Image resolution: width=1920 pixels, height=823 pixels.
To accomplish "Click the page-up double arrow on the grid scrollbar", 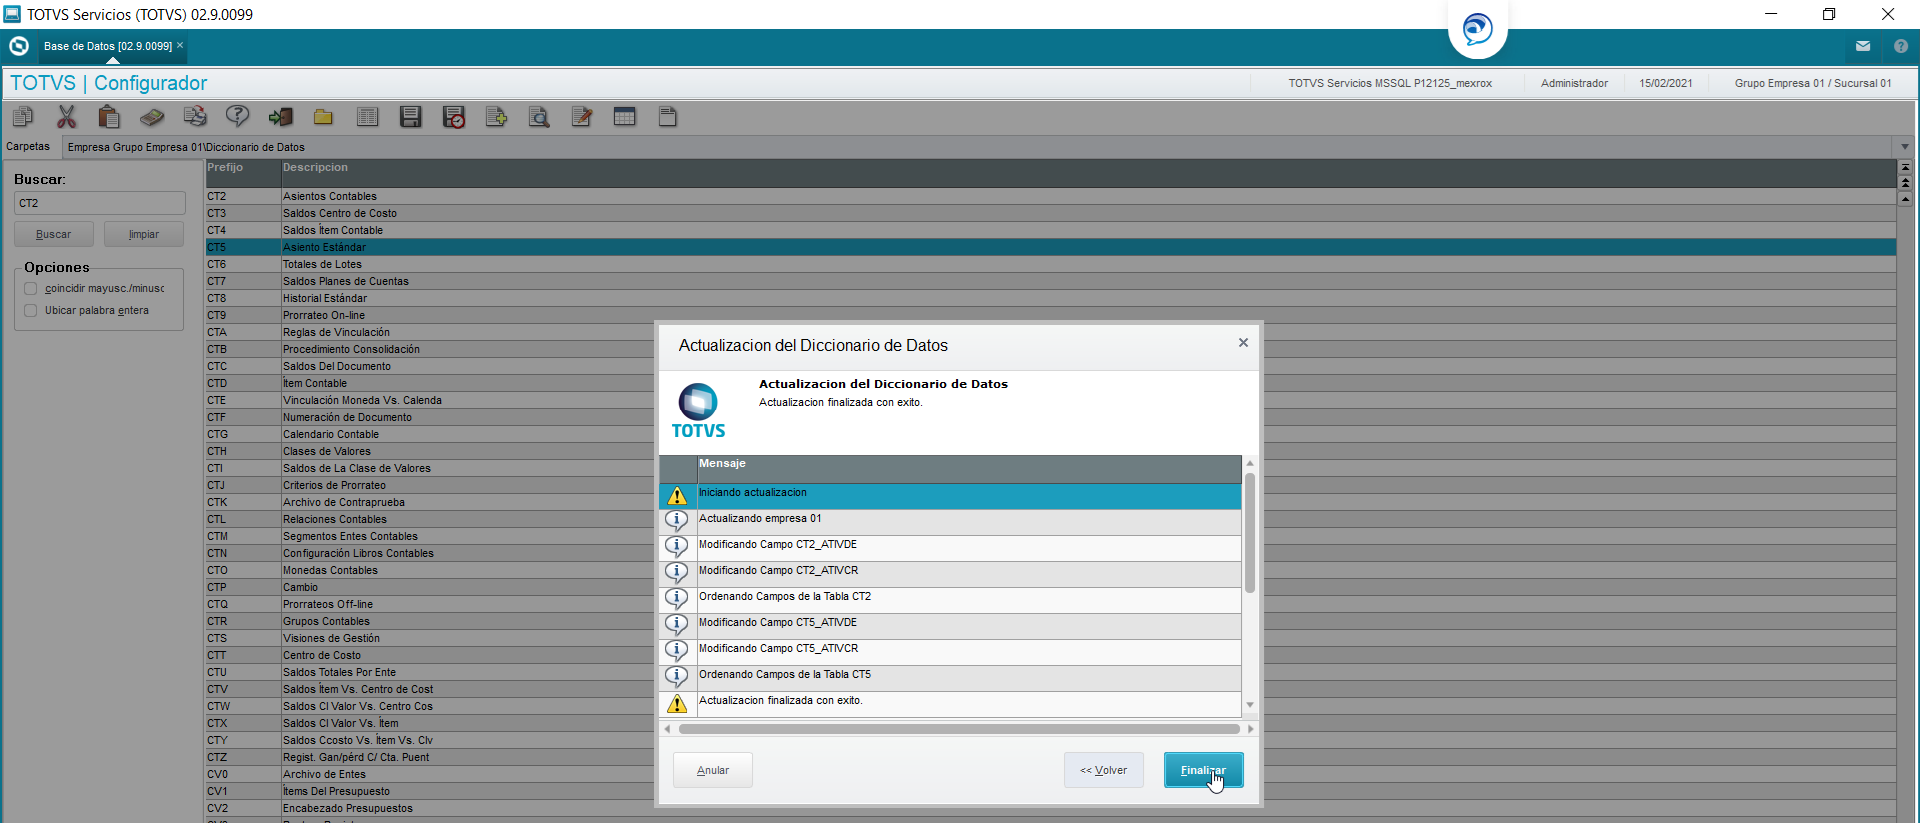I will [x=1905, y=183].
